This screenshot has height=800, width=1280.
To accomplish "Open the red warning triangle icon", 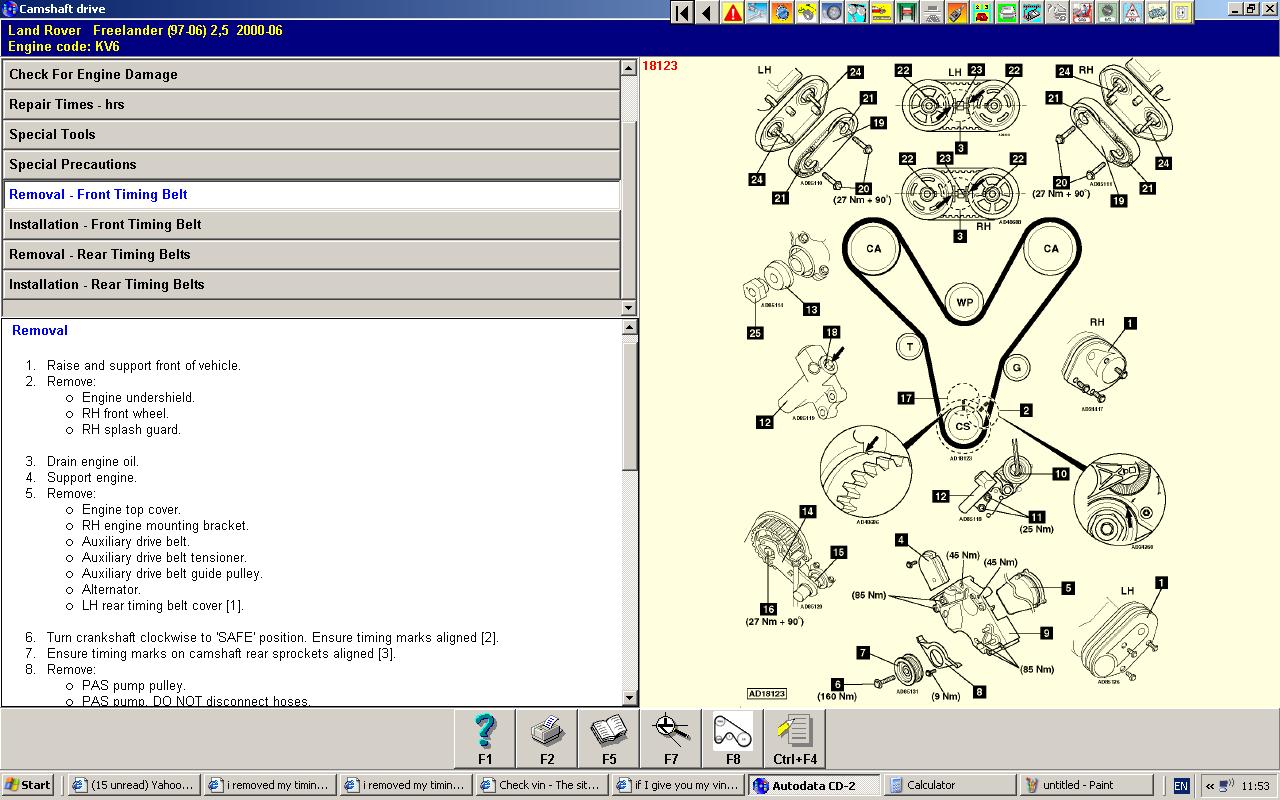I will 733,13.
